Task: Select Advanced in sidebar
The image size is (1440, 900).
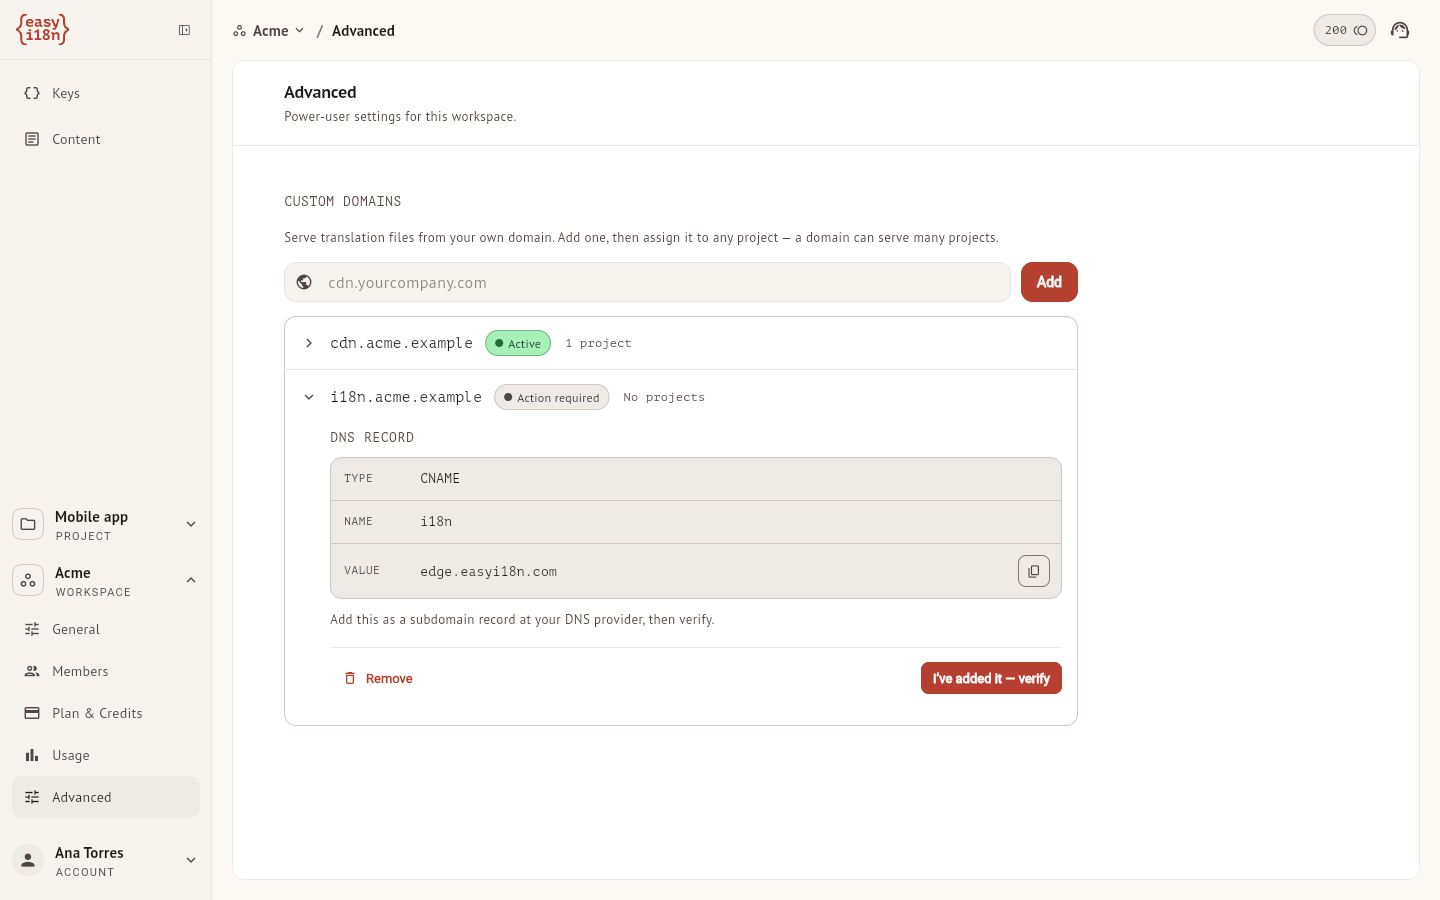Action: (x=106, y=797)
